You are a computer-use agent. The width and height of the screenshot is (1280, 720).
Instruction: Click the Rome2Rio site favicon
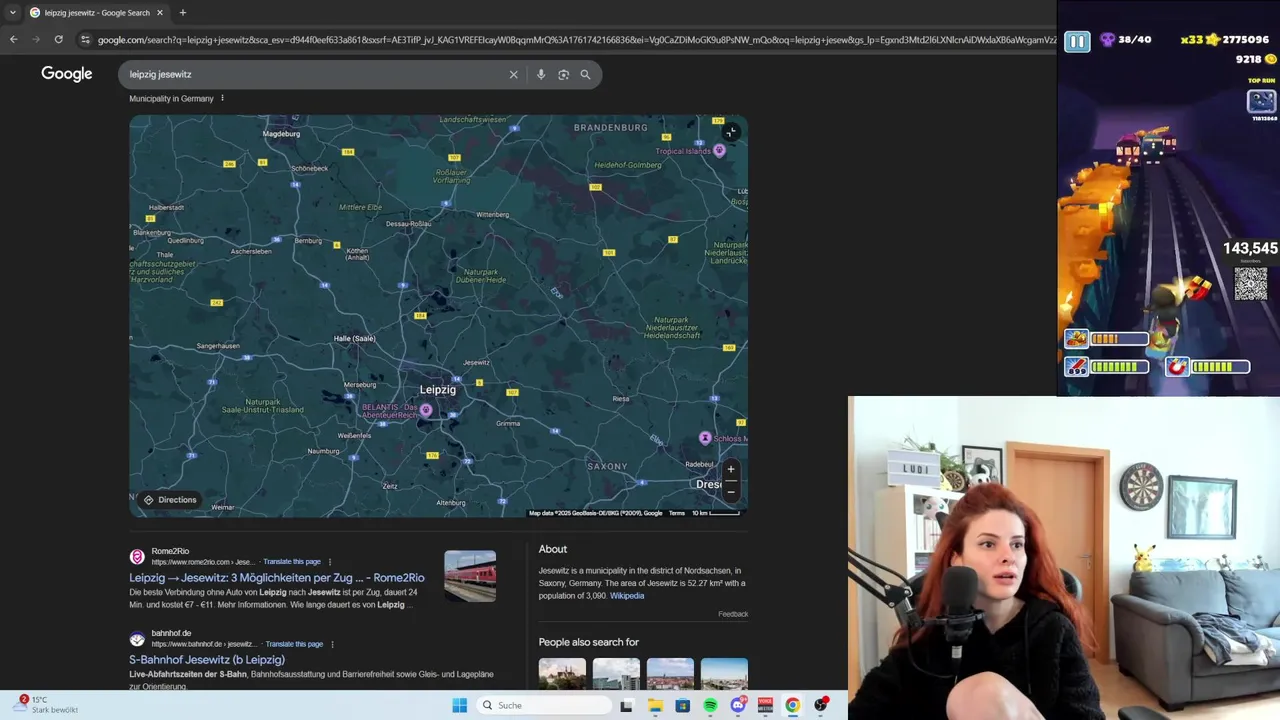(x=137, y=557)
